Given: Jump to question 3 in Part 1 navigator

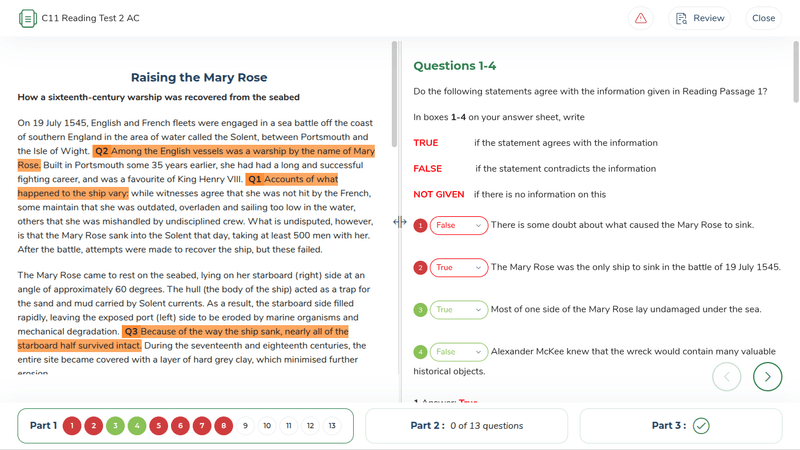Looking at the screenshot, I should coord(115,426).
